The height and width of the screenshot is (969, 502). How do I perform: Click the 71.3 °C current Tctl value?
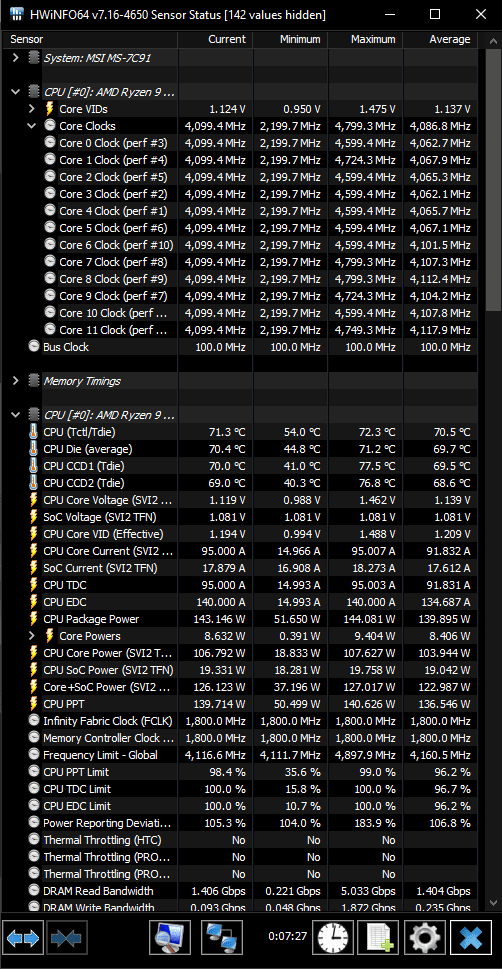click(x=227, y=432)
